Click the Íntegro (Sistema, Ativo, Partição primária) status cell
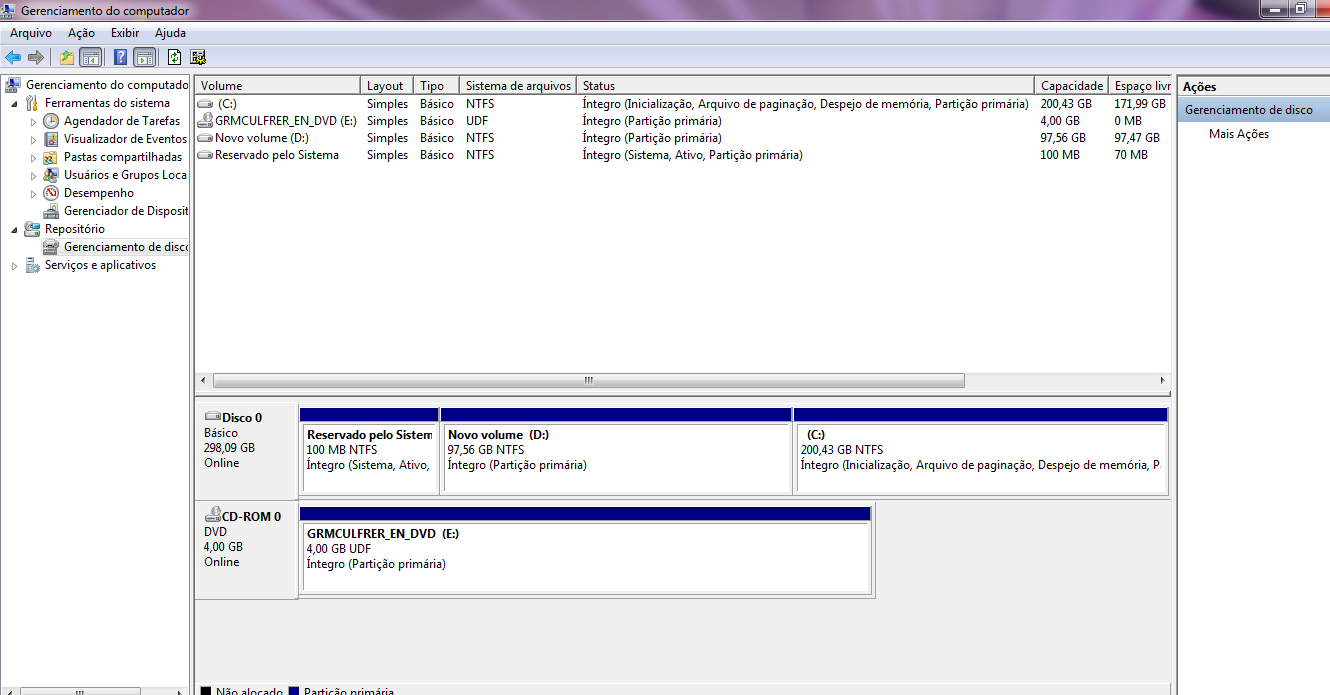This screenshot has height=695, width=1330. coord(692,155)
